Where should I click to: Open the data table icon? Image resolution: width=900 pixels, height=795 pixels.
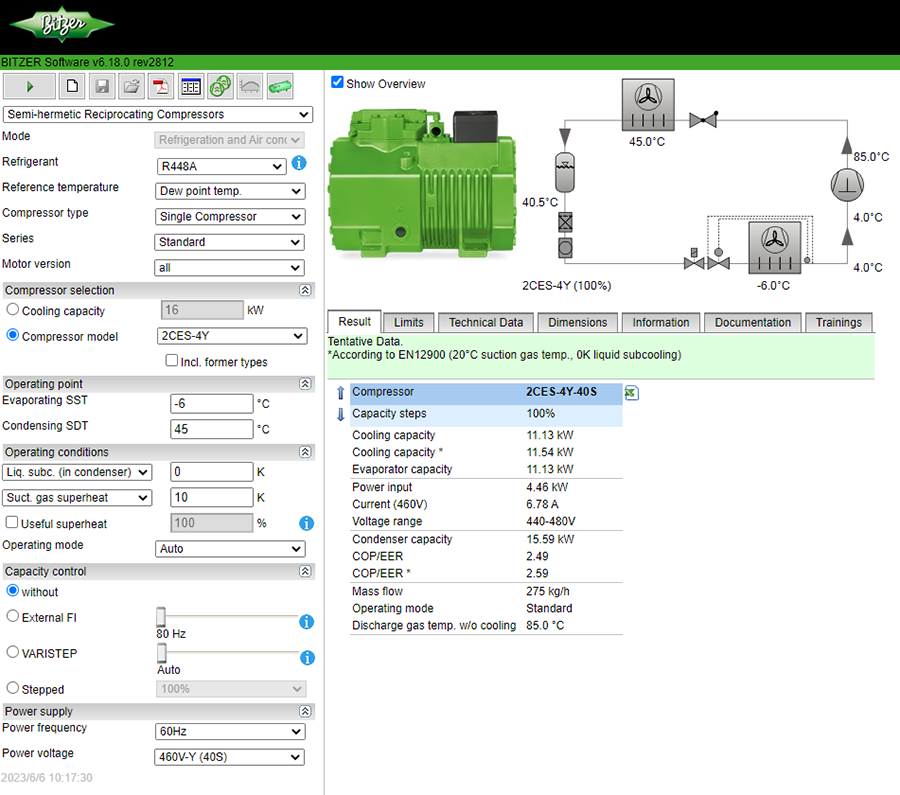(x=191, y=87)
